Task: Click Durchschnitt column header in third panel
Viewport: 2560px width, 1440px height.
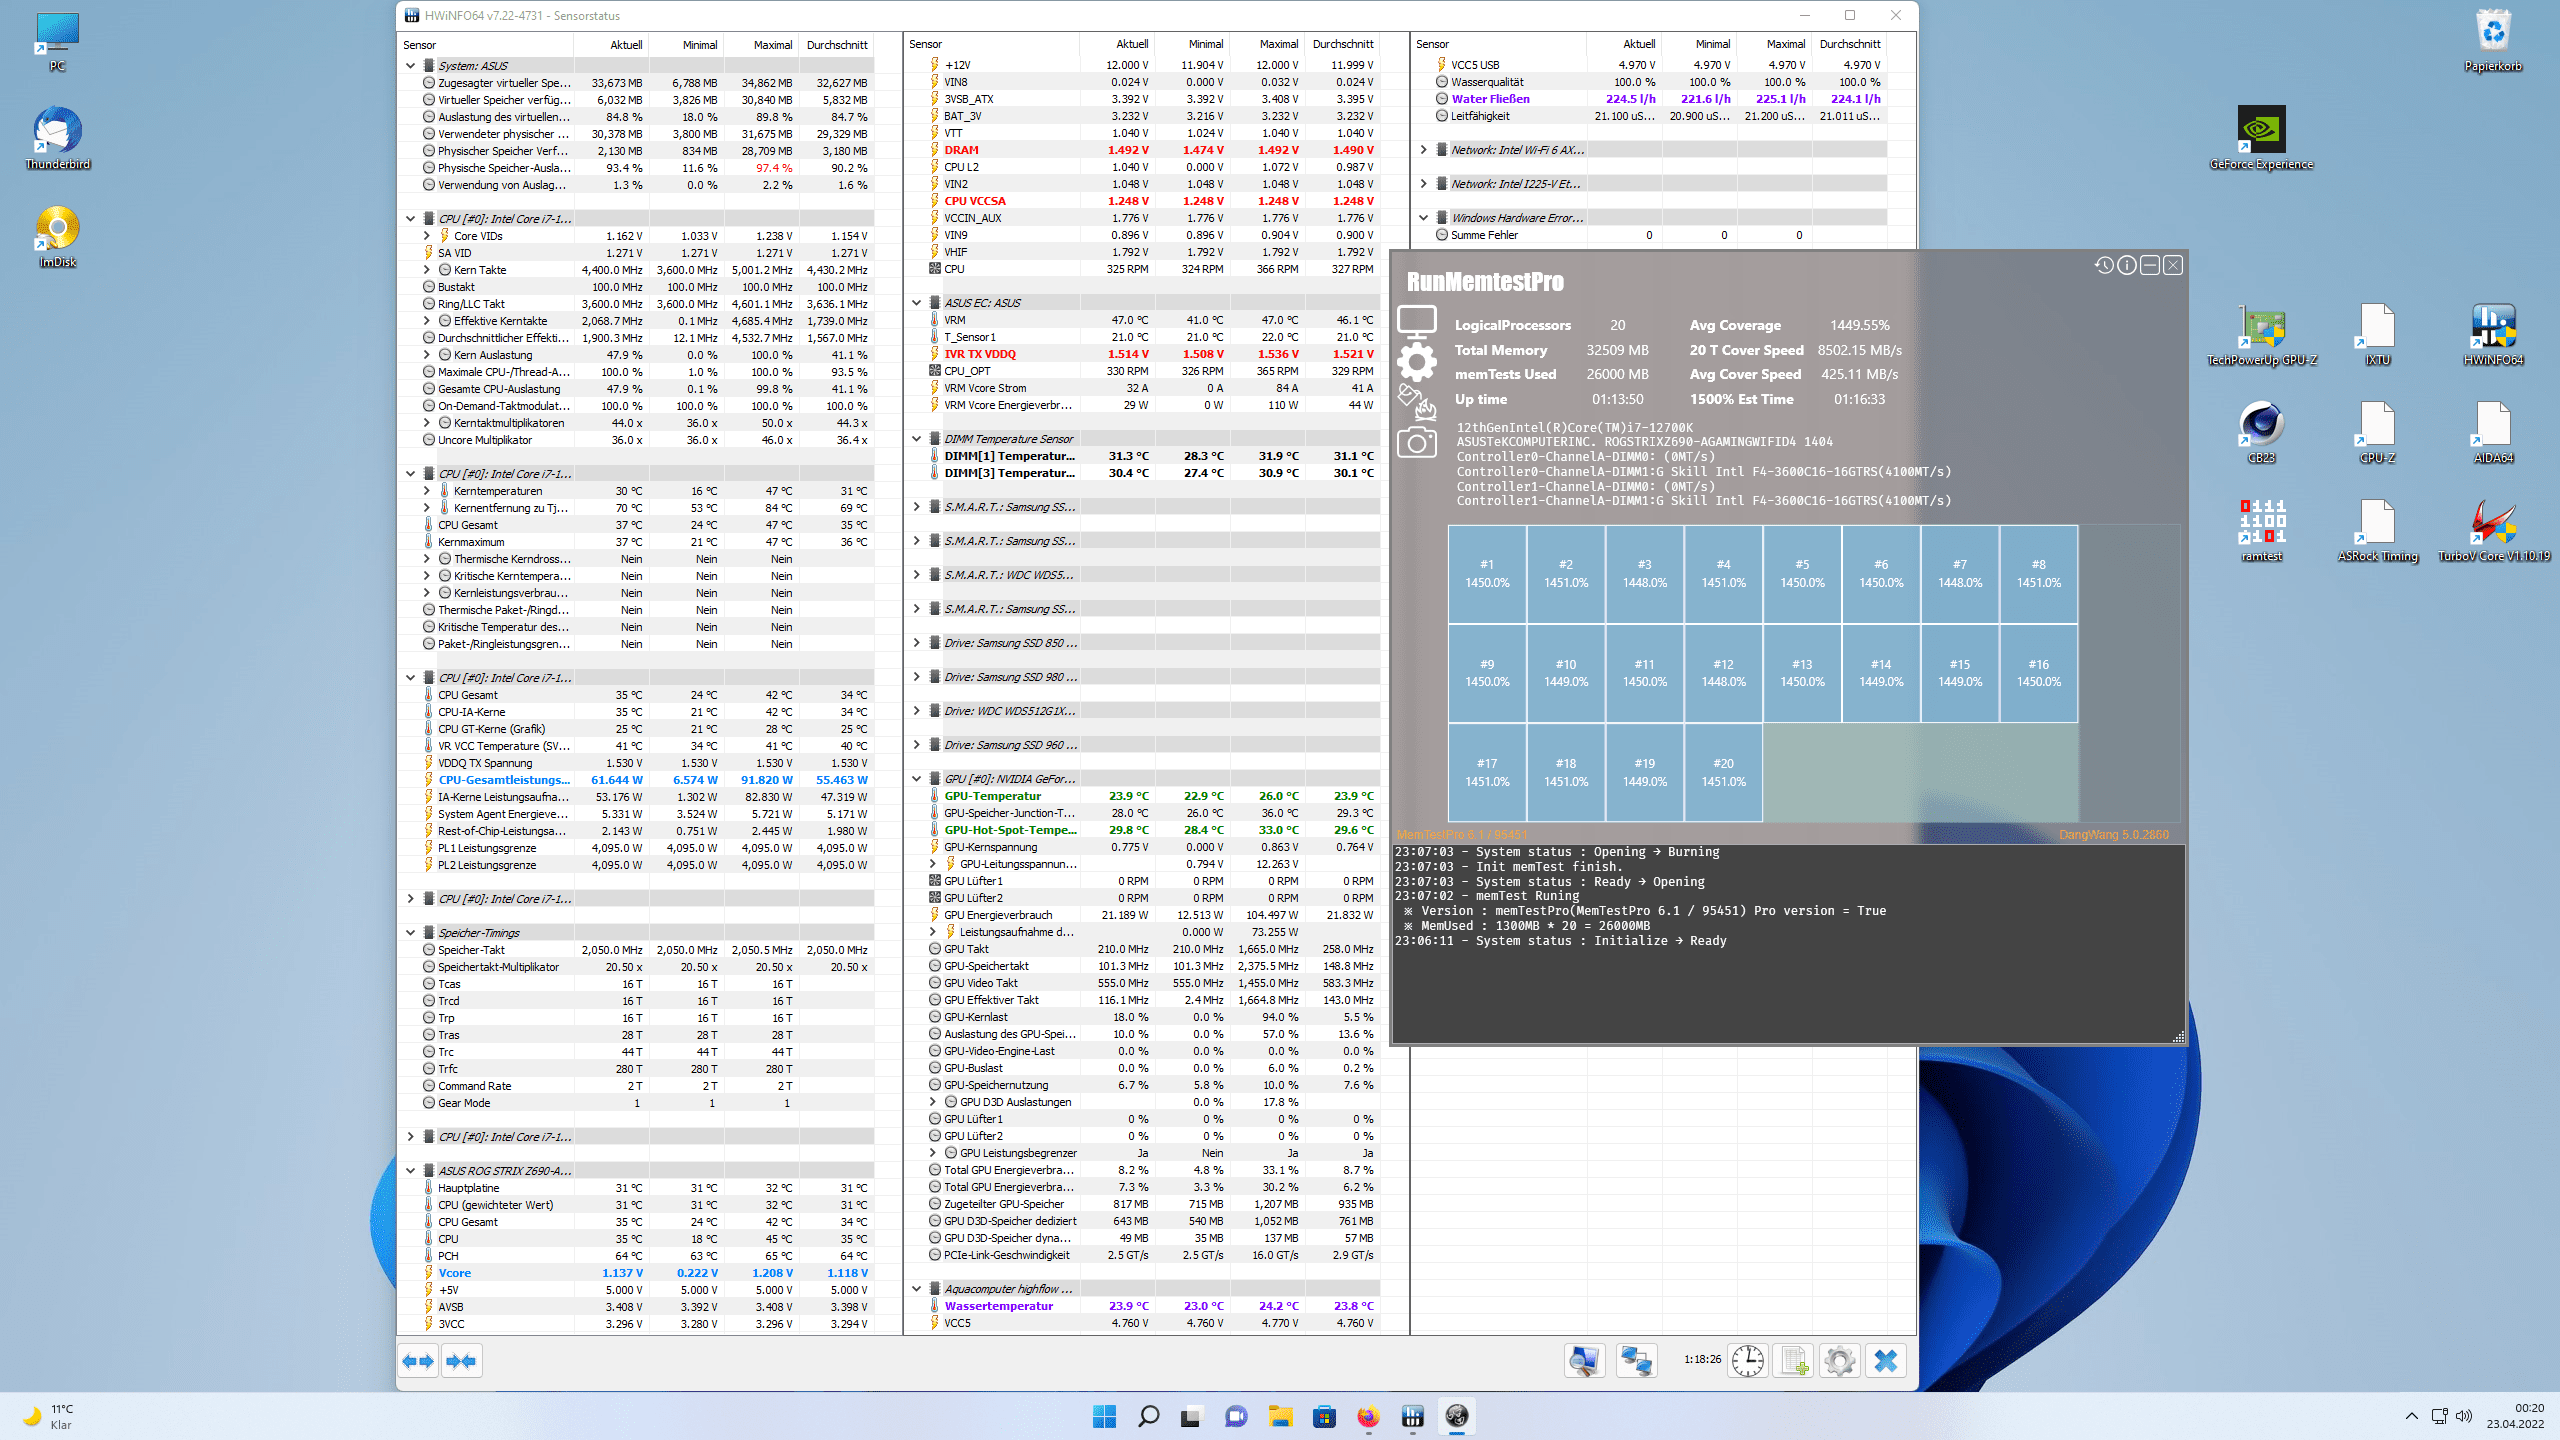Action: tap(1849, 44)
